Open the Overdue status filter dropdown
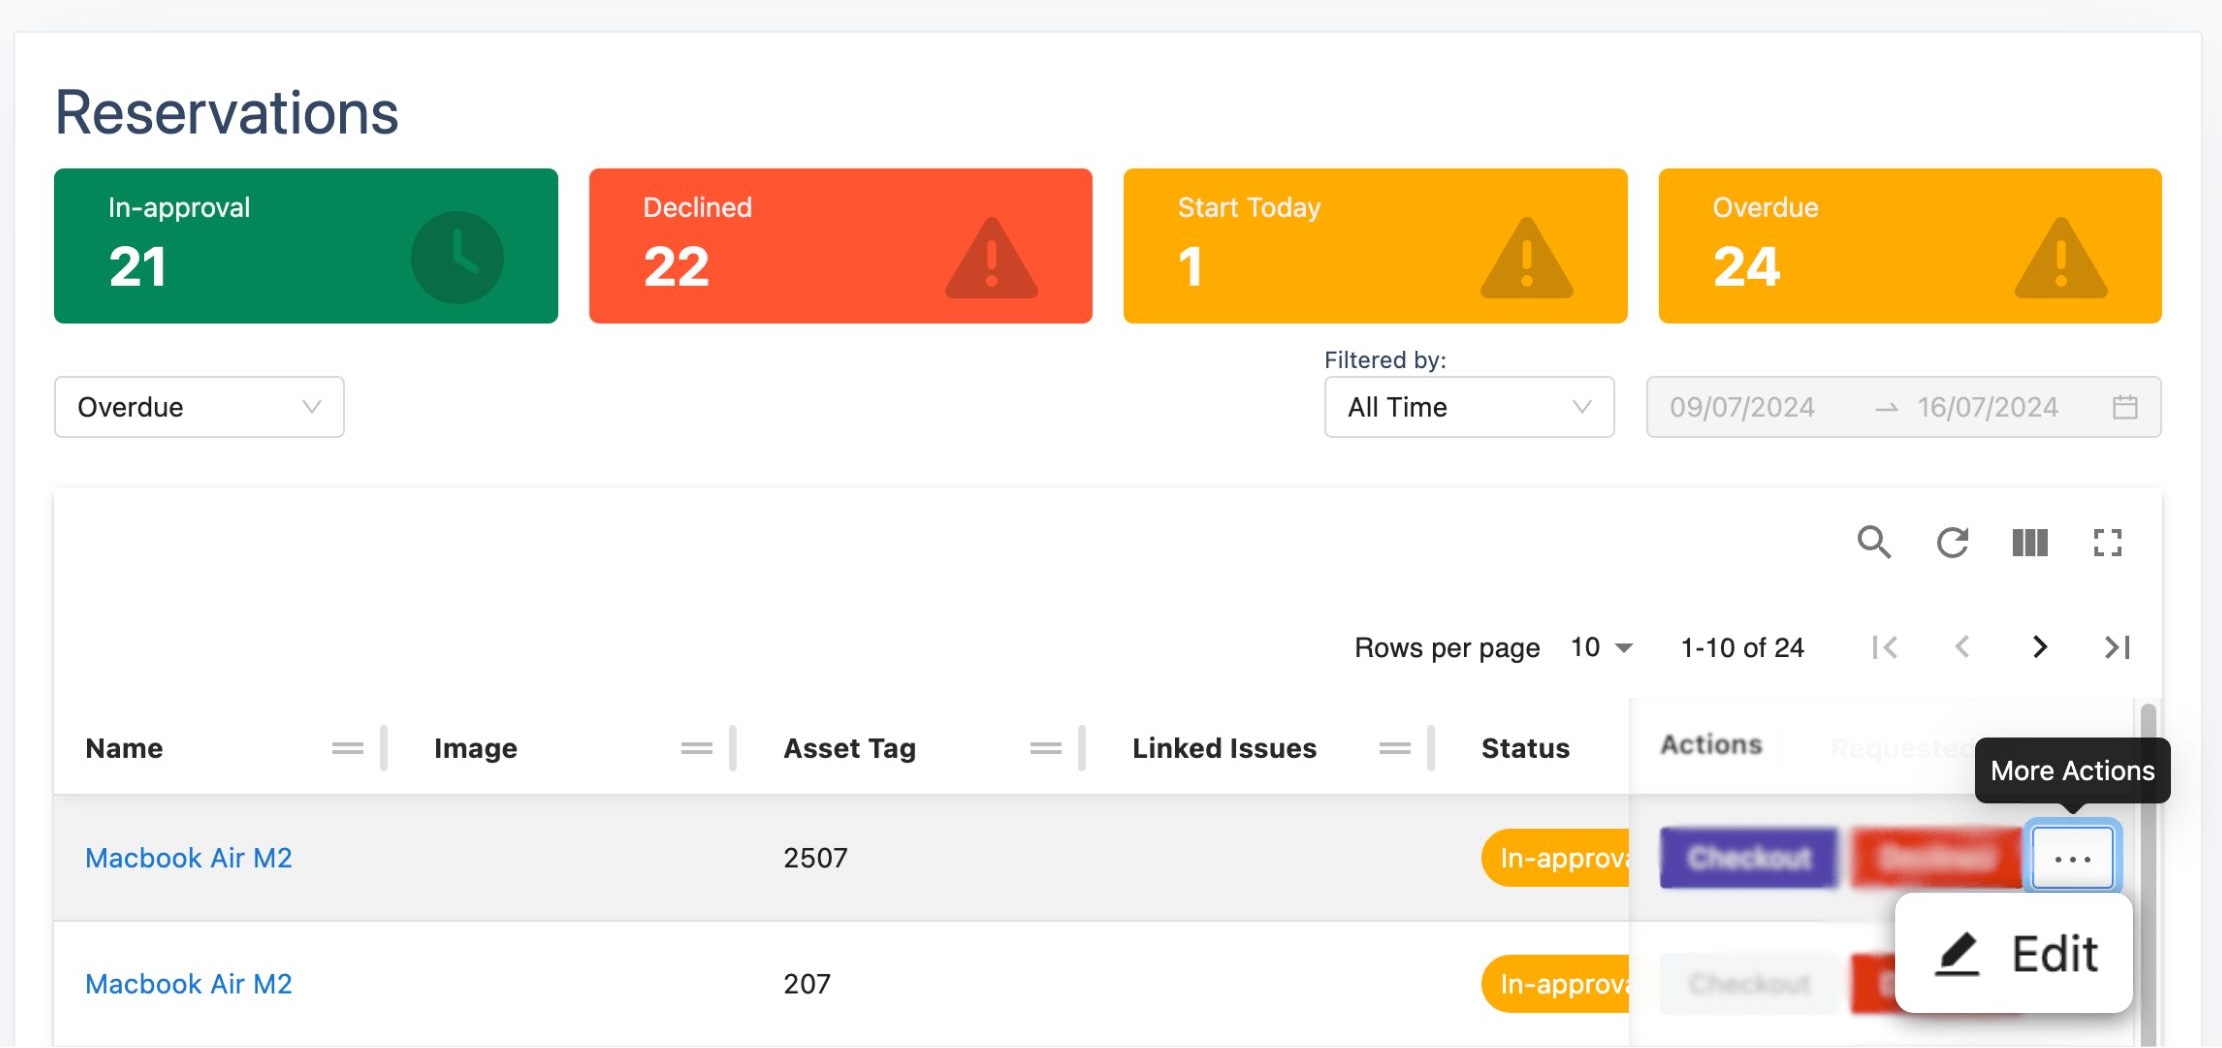This screenshot has height=1048, width=2222. click(x=199, y=407)
